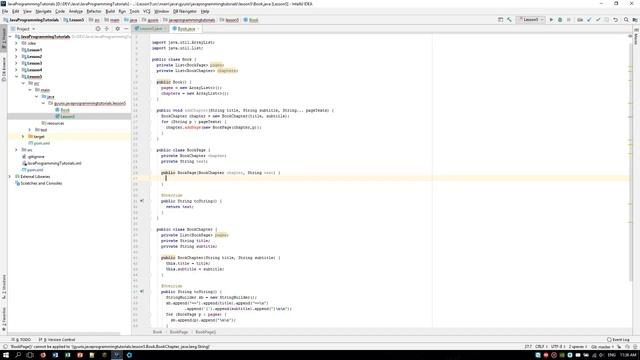Open the DB Browser tool window stripe
This screenshot has width=640, height=360.
tap(4, 69)
